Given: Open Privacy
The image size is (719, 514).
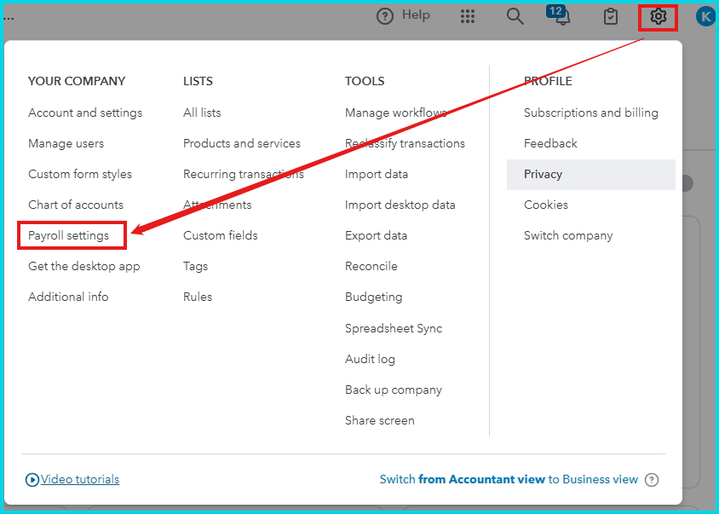Looking at the screenshot, I should coord(591,175).
